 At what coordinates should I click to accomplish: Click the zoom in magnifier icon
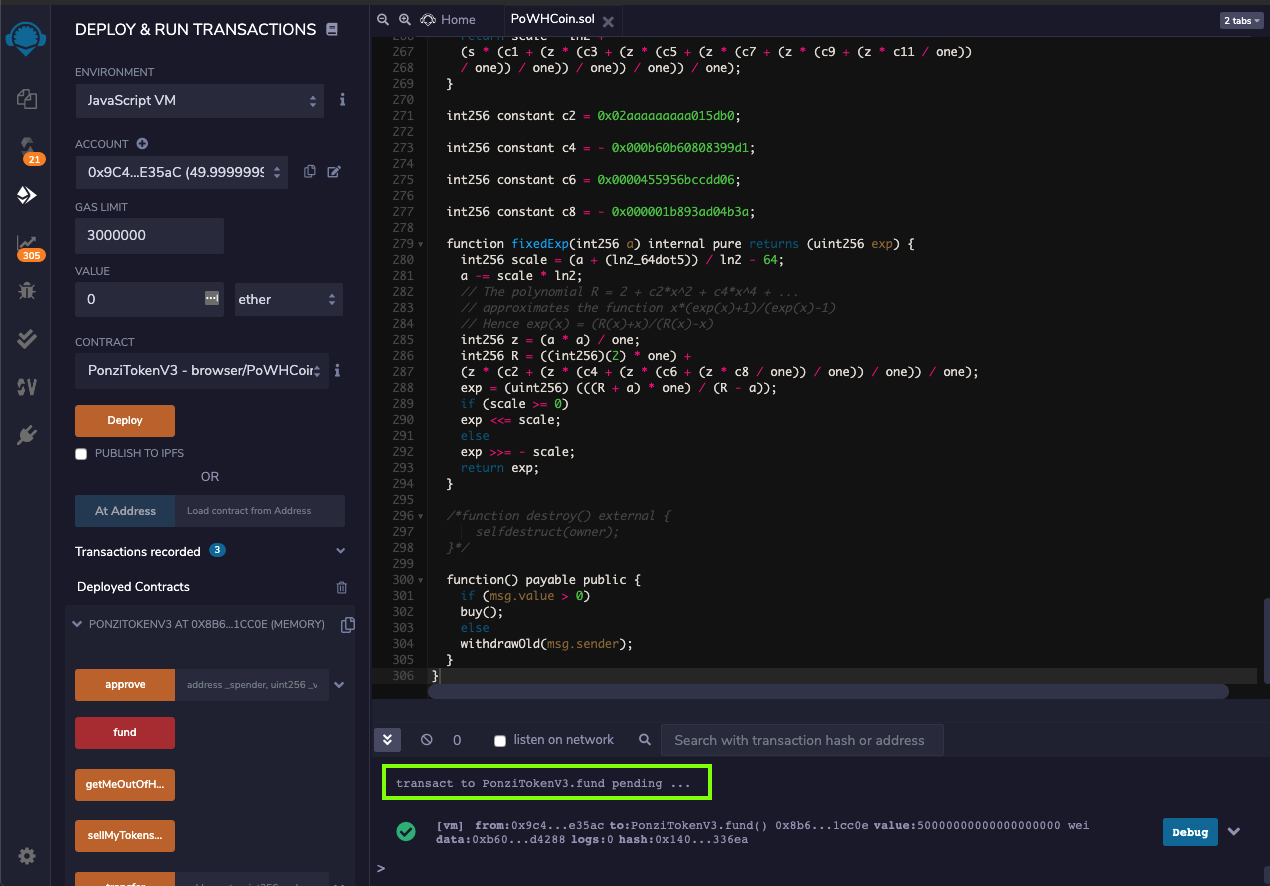pyautogui.click(x=404, y=19)
